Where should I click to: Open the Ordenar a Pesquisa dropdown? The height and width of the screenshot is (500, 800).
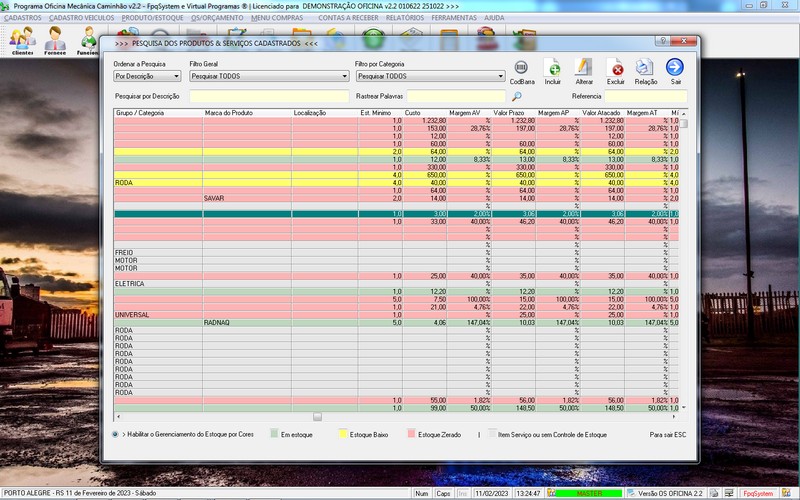click(147, 76)
